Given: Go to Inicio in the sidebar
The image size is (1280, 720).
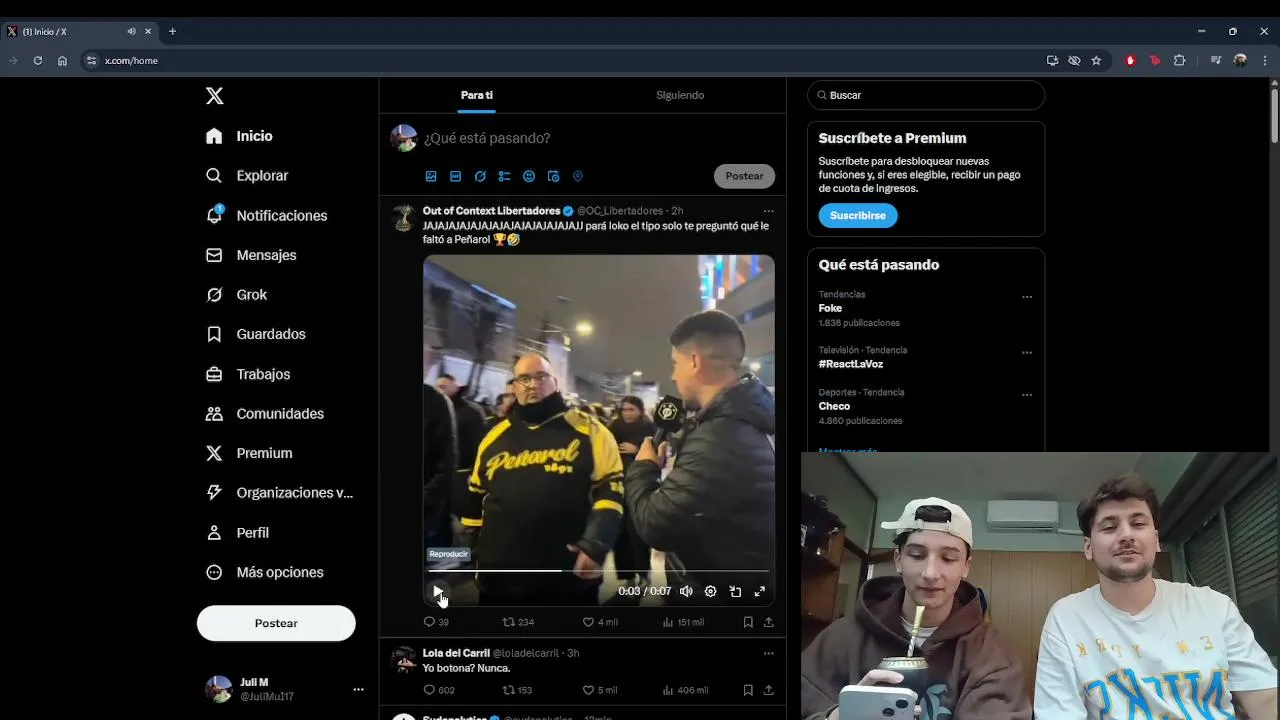Looking at the screenshot, I should tap(239, 136).
